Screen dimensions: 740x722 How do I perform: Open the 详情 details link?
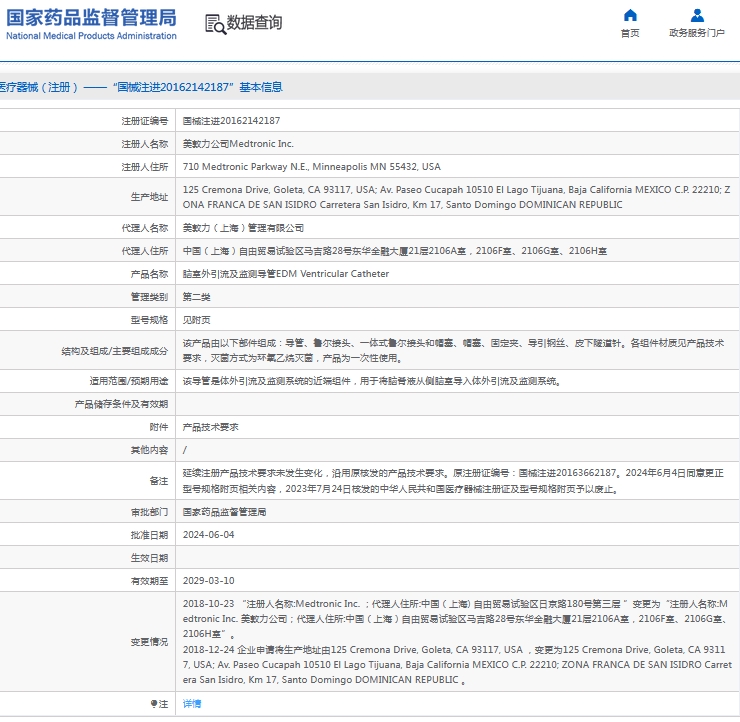click(192, 704)
